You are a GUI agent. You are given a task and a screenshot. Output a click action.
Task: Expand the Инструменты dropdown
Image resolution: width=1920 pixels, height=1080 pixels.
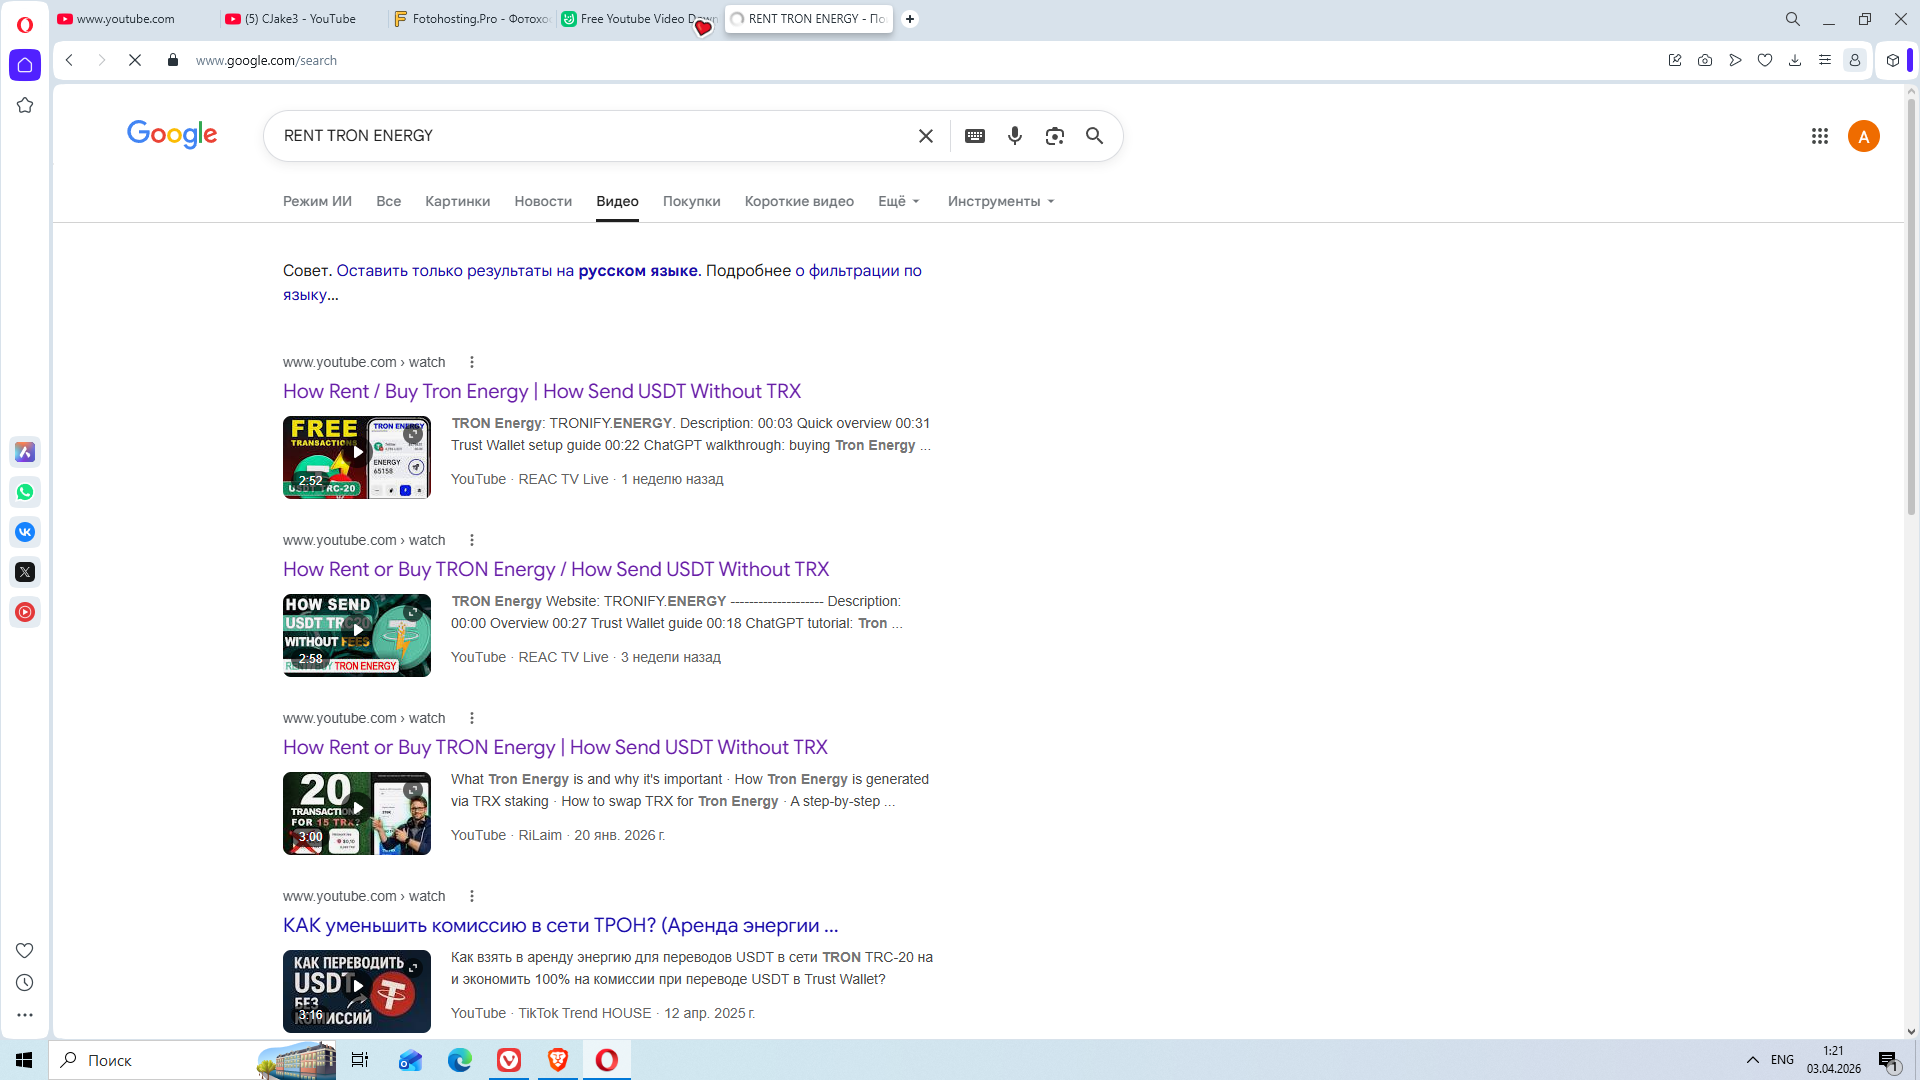pos(1000,201)
